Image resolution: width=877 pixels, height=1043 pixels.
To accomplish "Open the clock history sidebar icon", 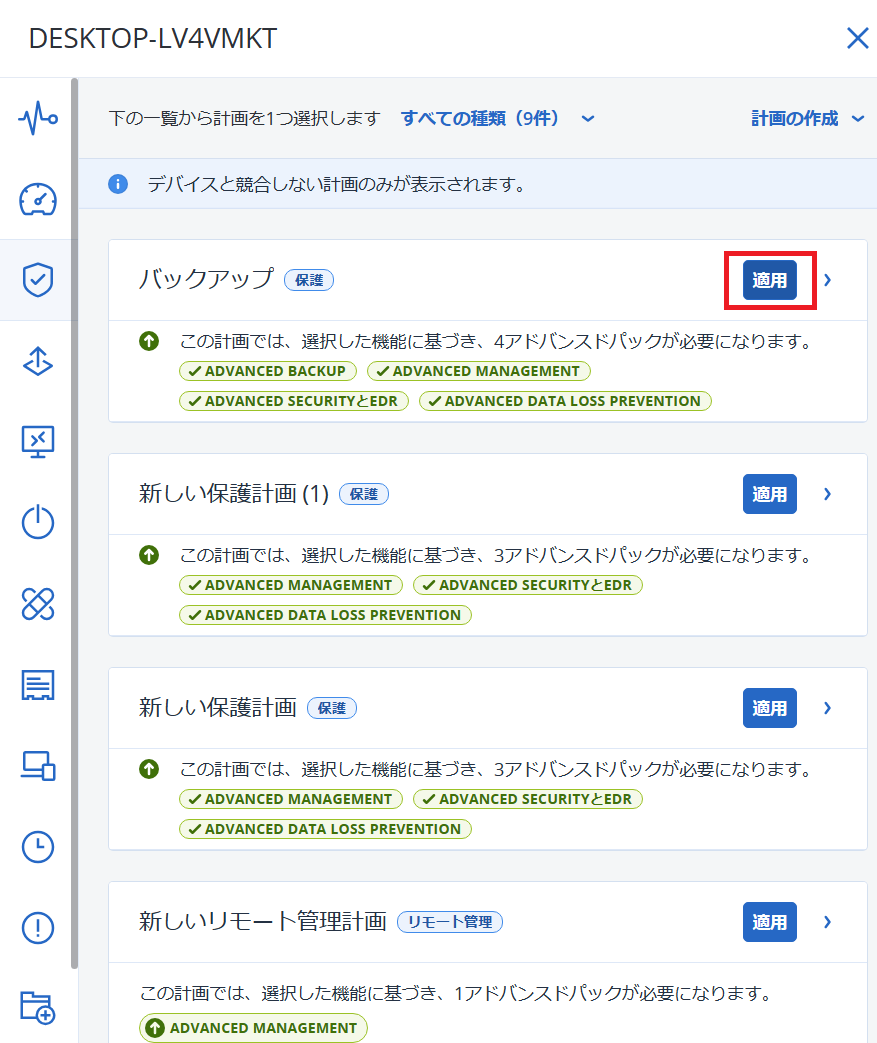I will 38,847.
